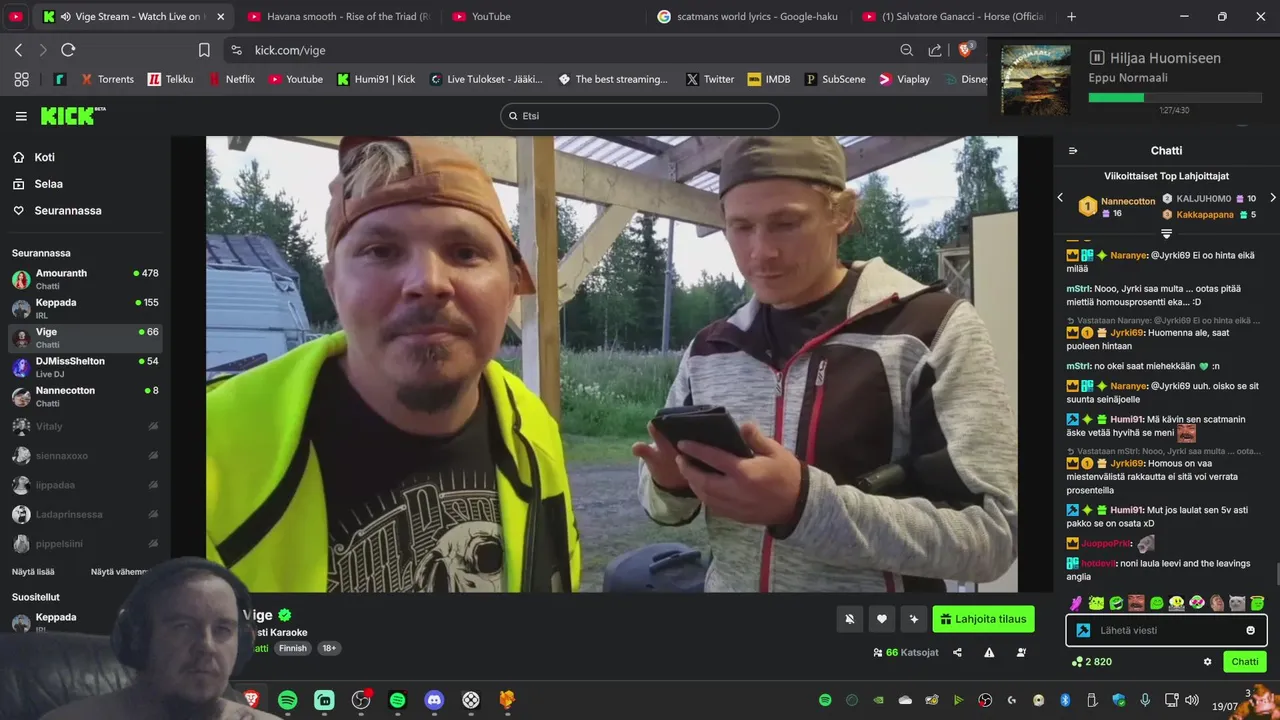Click Näytä vähemmän to collapse list
The width and height of the screenshot is (1280, 720).
[x=119, y=572]
